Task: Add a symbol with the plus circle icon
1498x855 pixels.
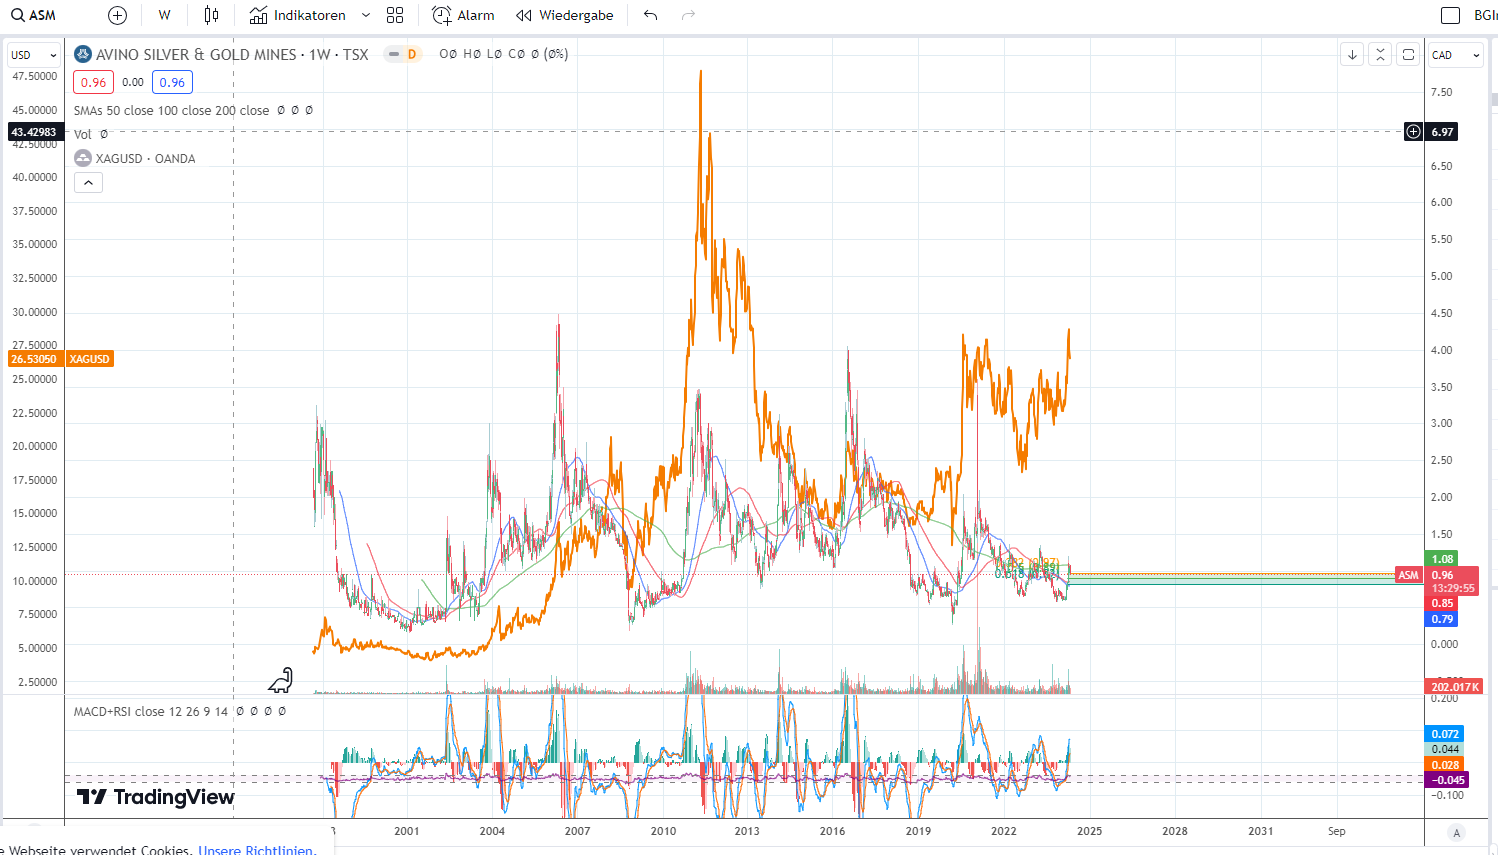Action: 117,15
